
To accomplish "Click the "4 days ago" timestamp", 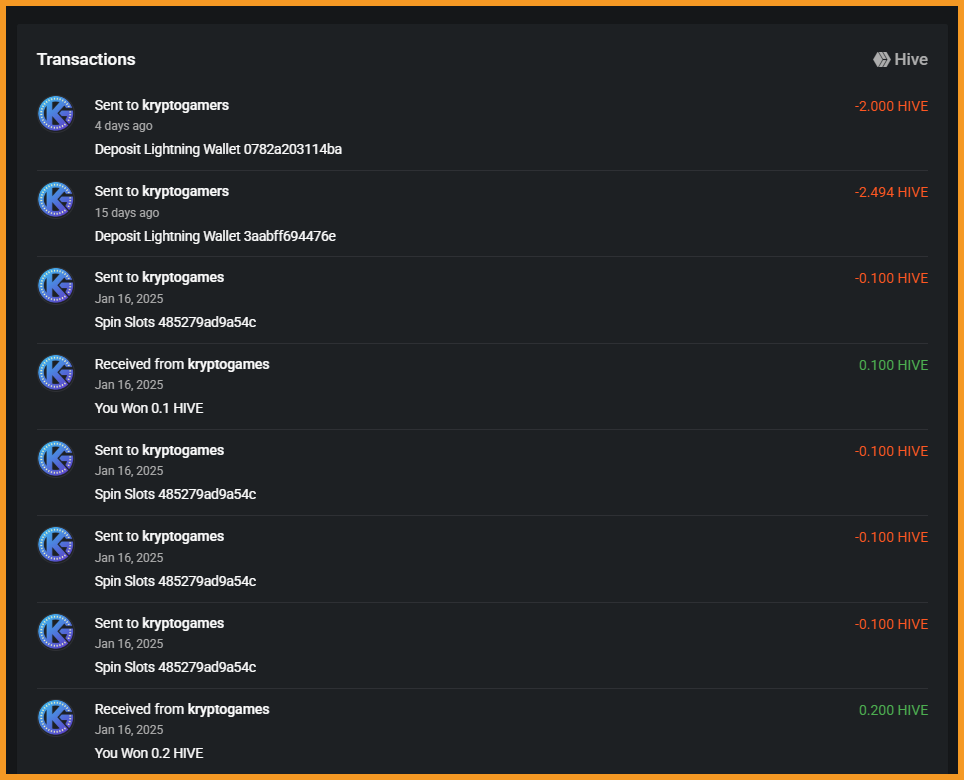I will pyautogui.click(x=124, y=126).
